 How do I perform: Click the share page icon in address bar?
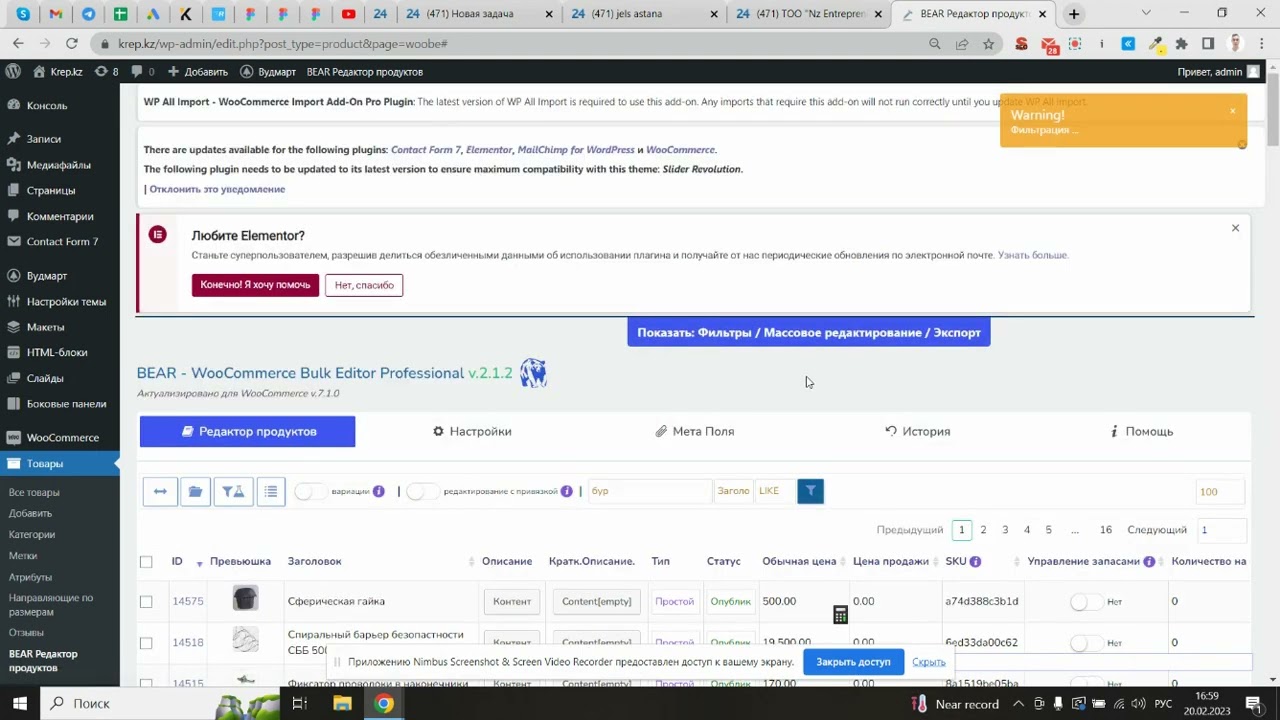tap(962, 44)
